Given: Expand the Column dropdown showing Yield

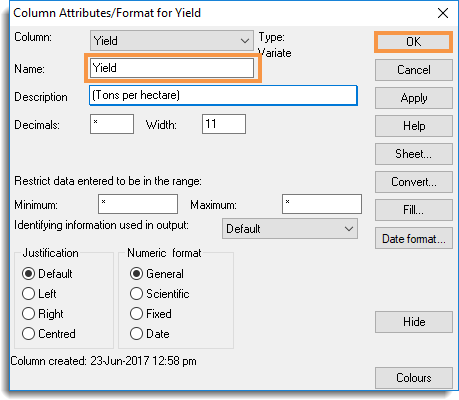Looking at the screenshot, I should tap(172, 41).
